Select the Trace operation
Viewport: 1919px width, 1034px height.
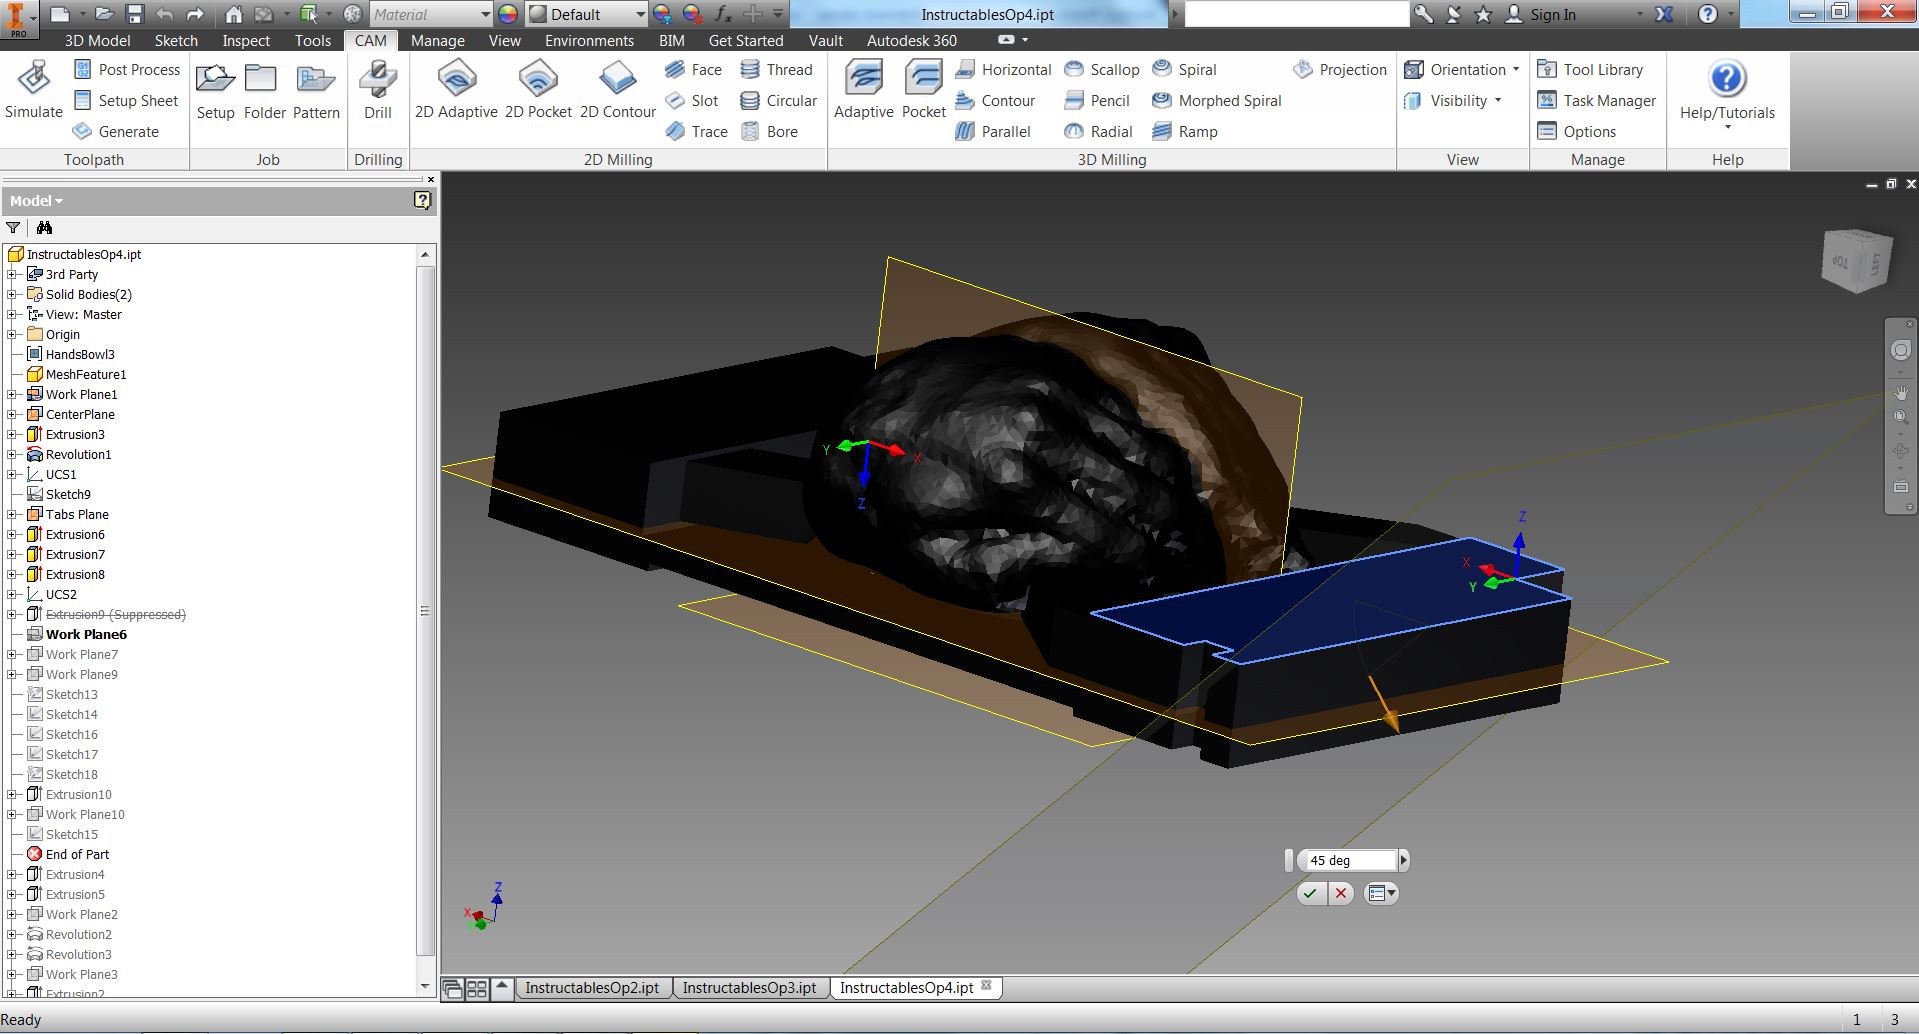click(x=696, y=132)
